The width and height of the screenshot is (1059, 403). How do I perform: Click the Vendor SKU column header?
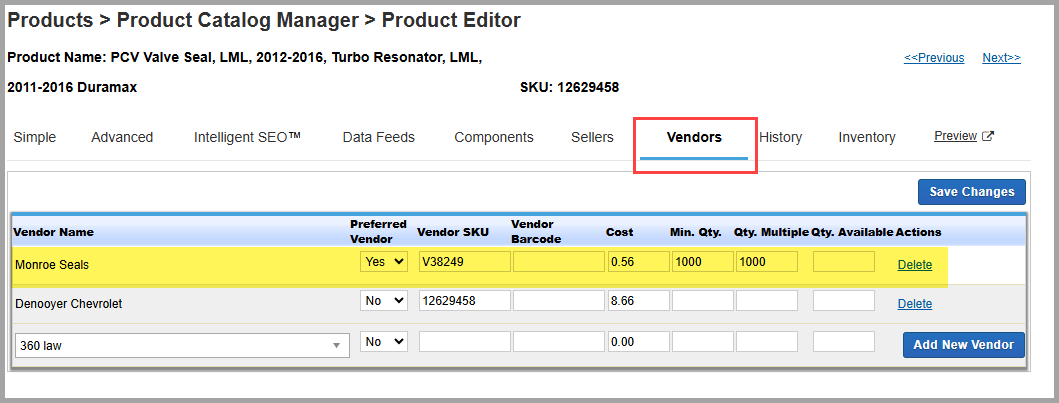(453, 232)
